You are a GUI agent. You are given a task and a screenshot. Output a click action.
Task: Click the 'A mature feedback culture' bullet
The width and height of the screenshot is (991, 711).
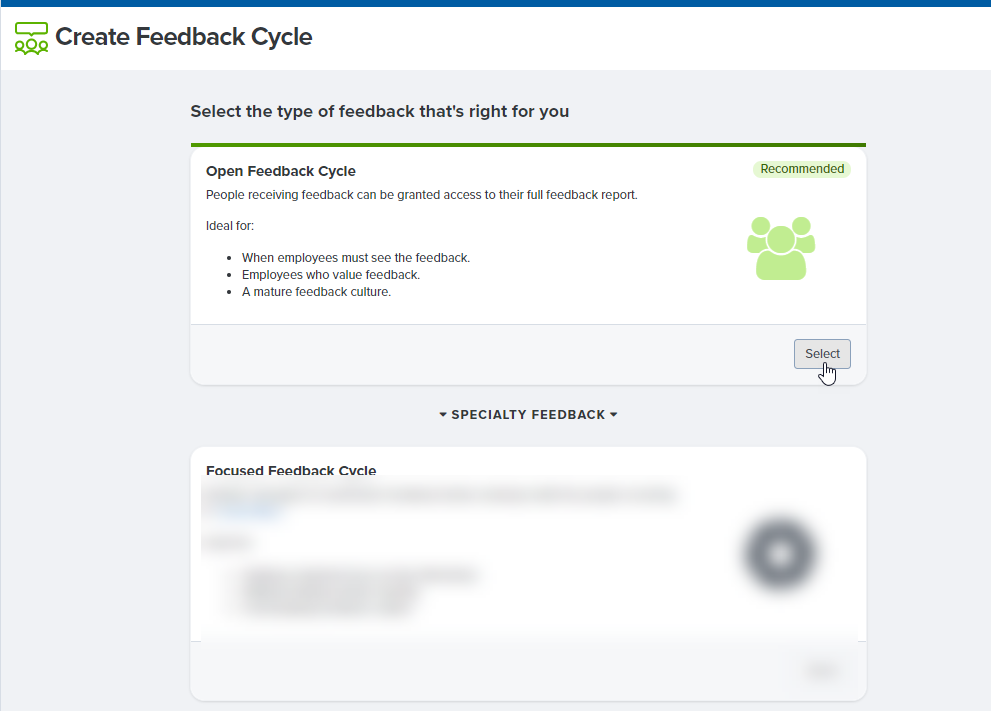(x=317, y=292)
